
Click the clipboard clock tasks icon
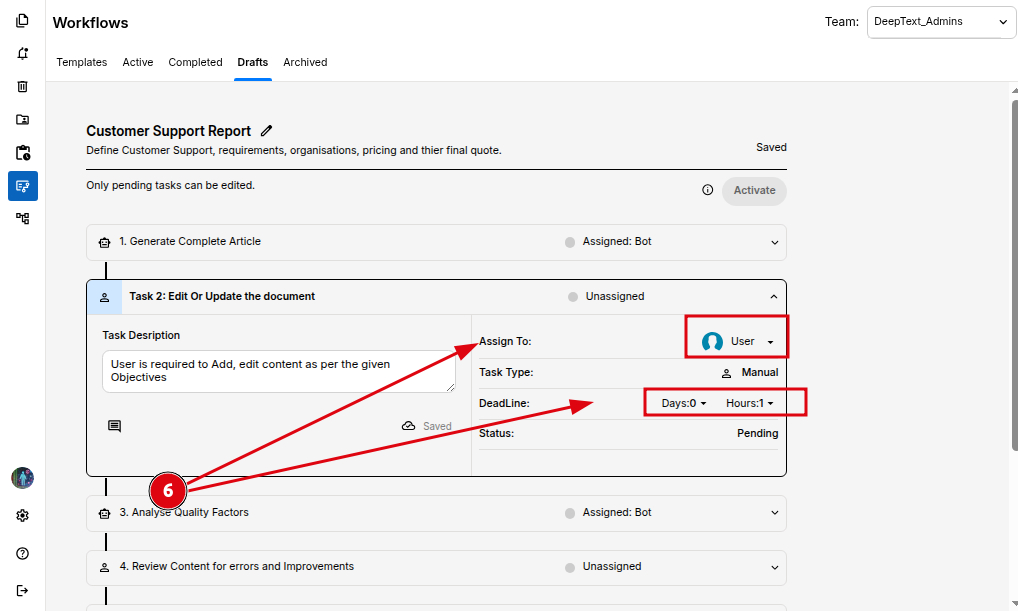pos(22,153)
